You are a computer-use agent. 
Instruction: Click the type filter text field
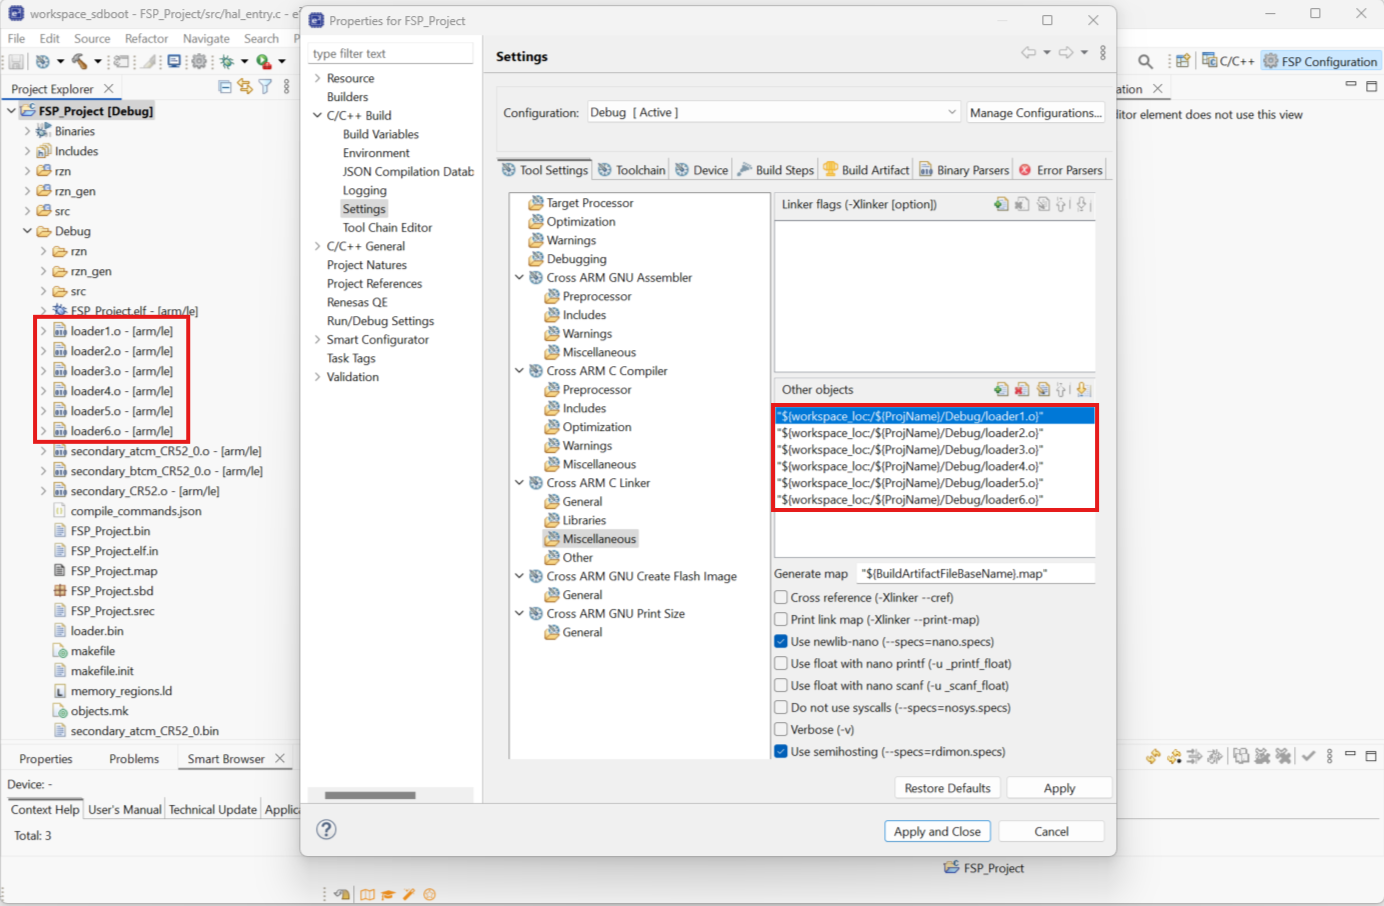[390, 52]
